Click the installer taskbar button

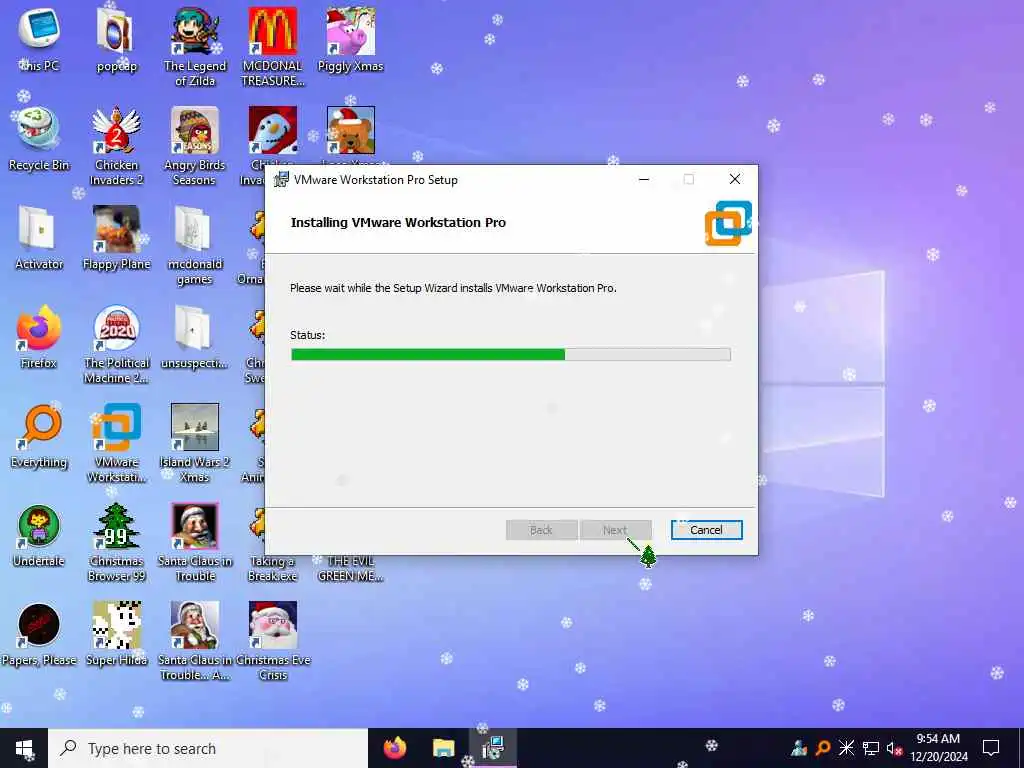click(492, 748)
